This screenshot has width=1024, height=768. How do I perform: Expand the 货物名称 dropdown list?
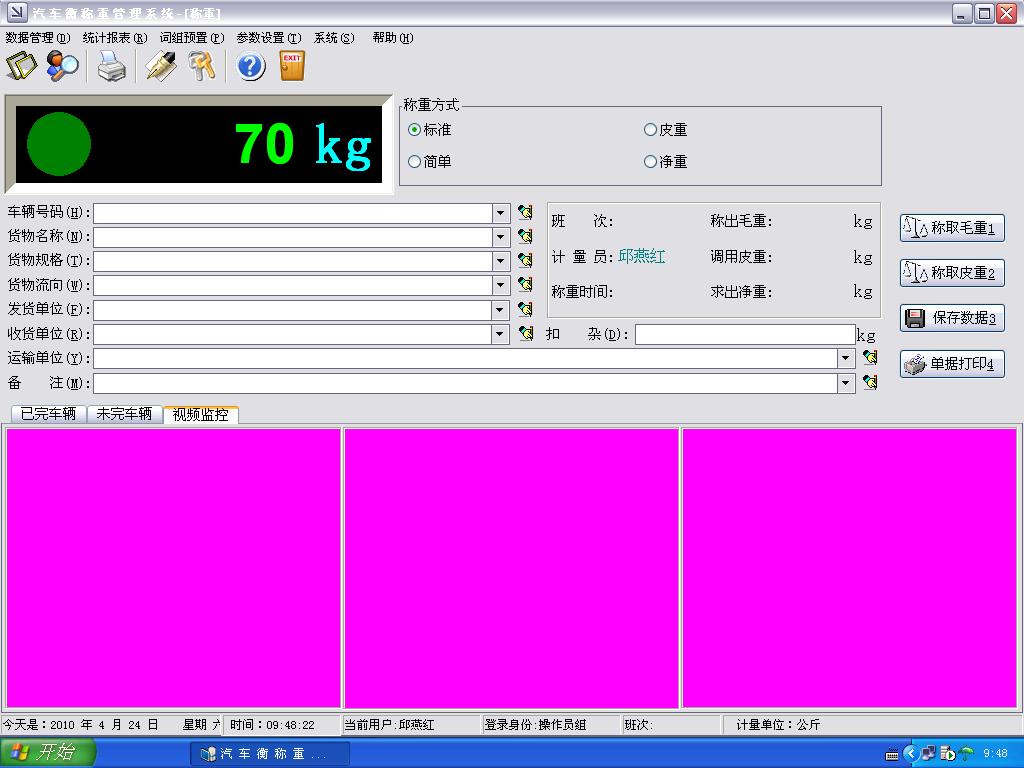coord(501,237)
